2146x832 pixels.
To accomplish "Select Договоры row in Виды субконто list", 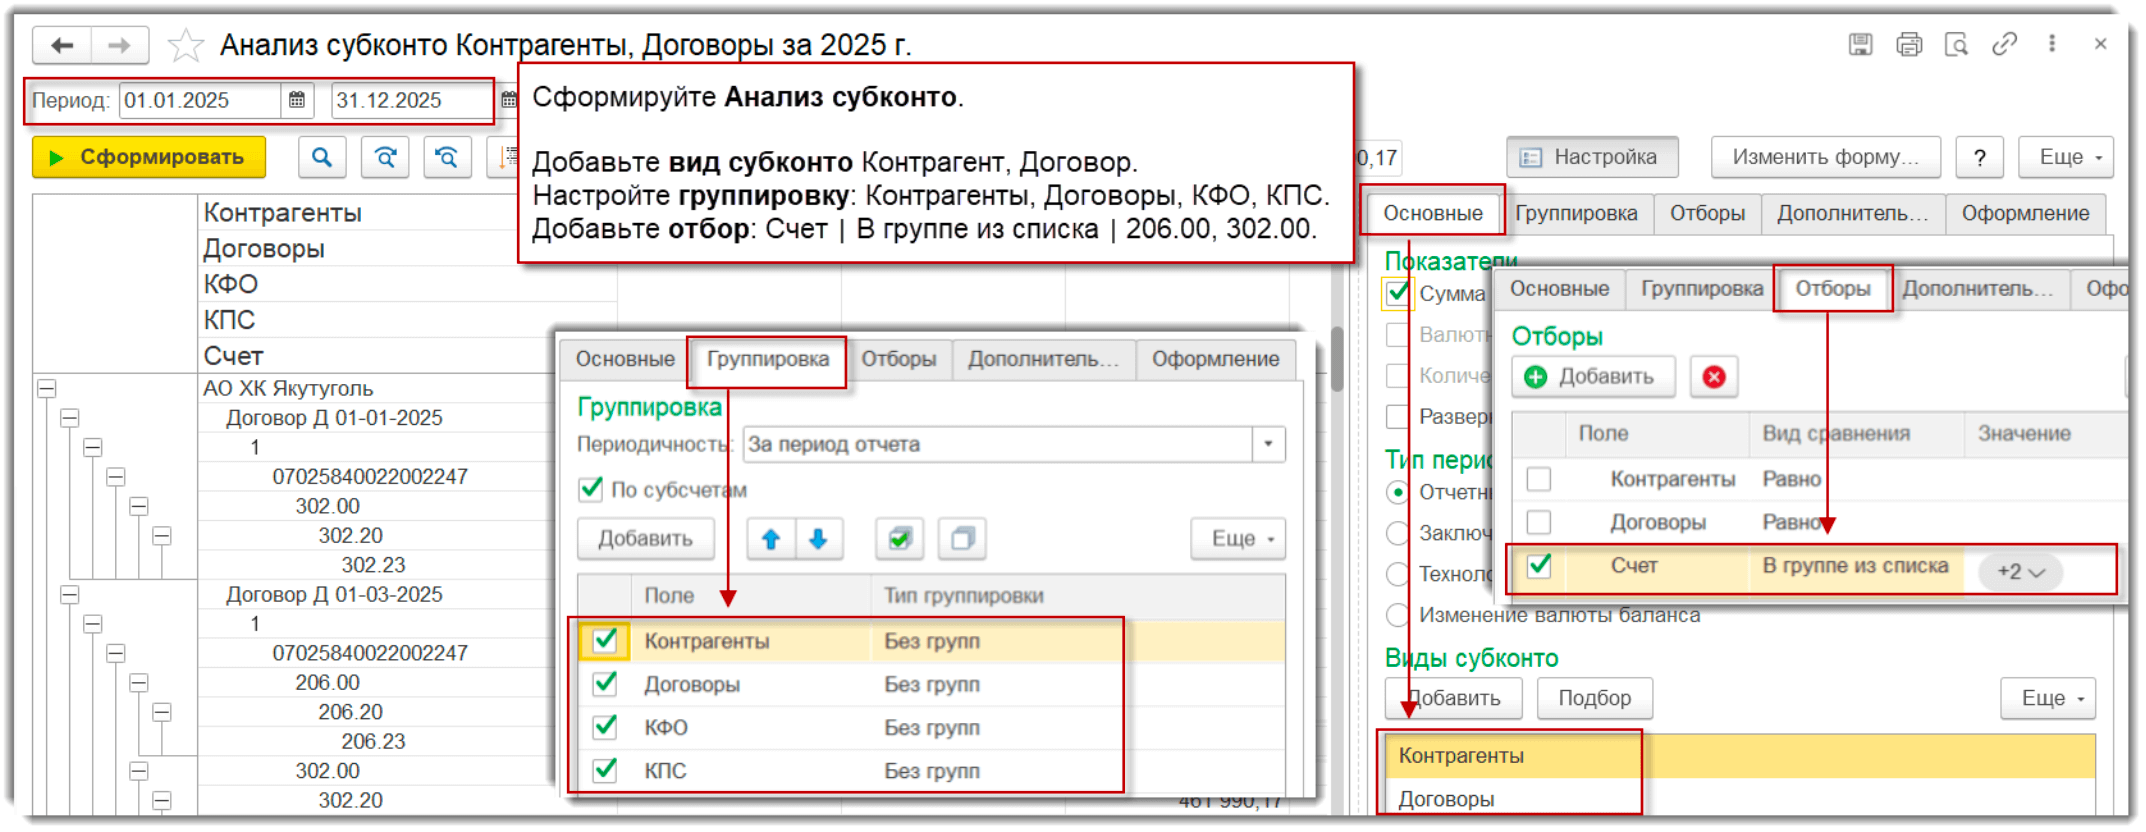I will pos(1739,799).
